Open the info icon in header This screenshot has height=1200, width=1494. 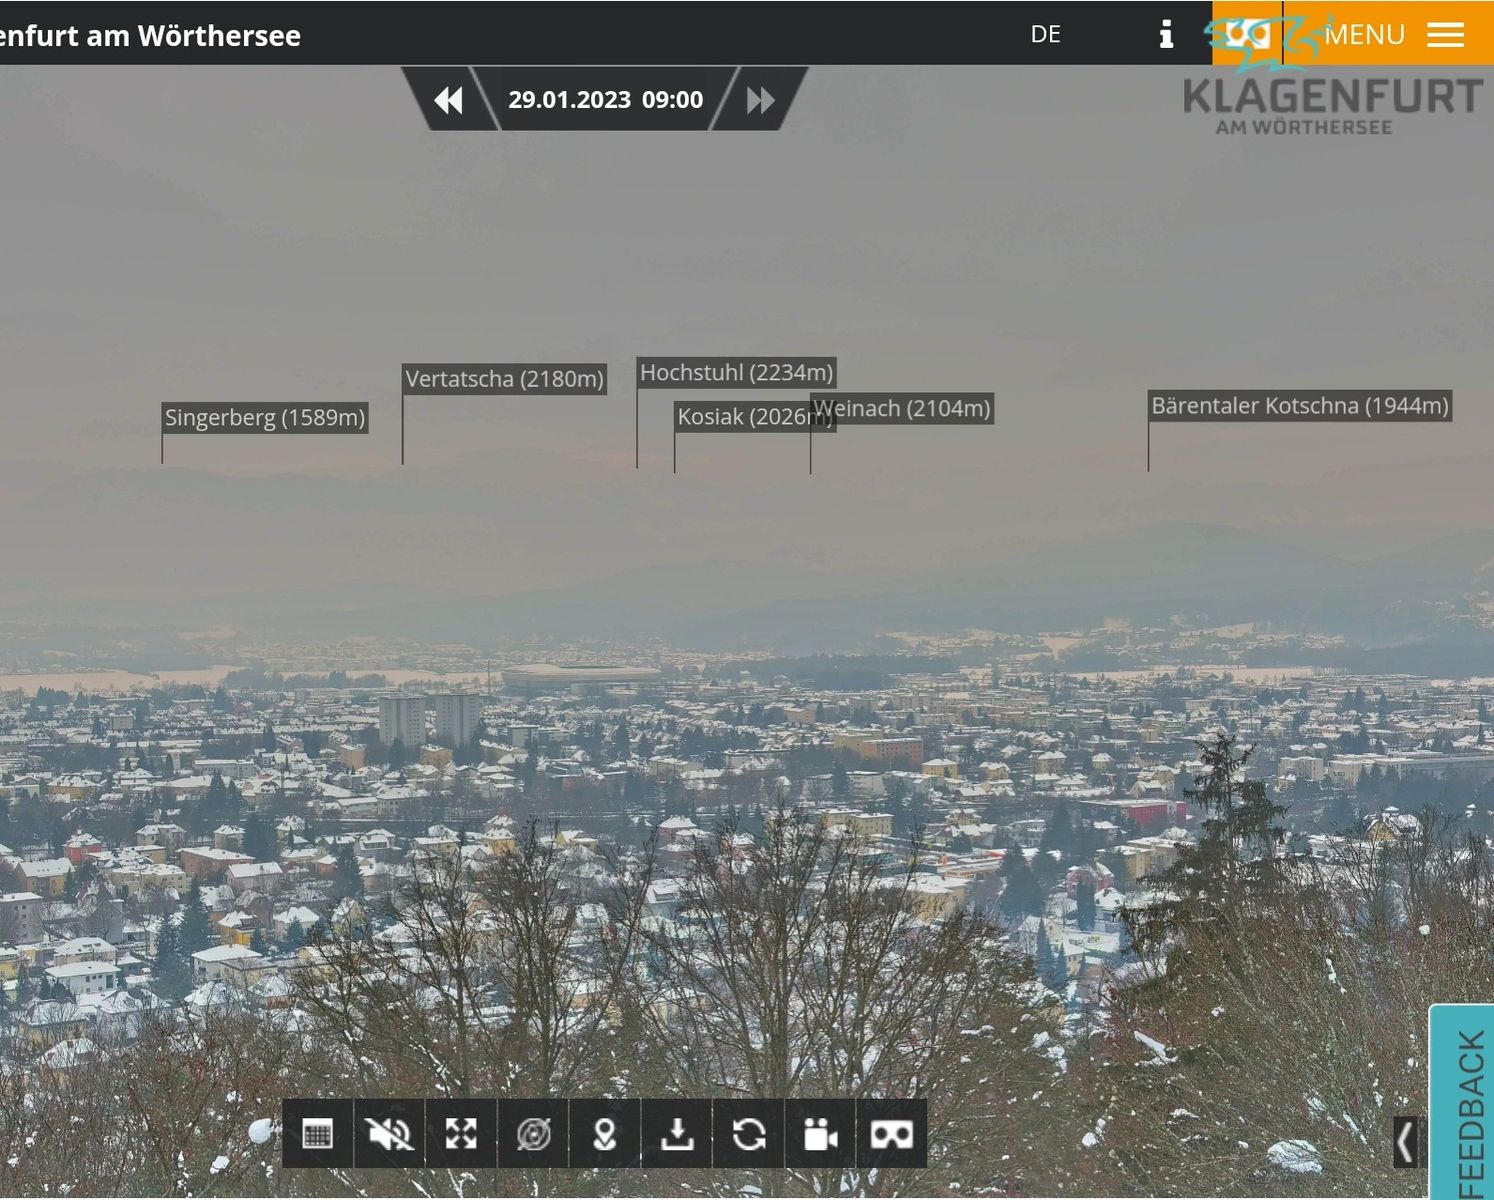(x=1166, y=34)
